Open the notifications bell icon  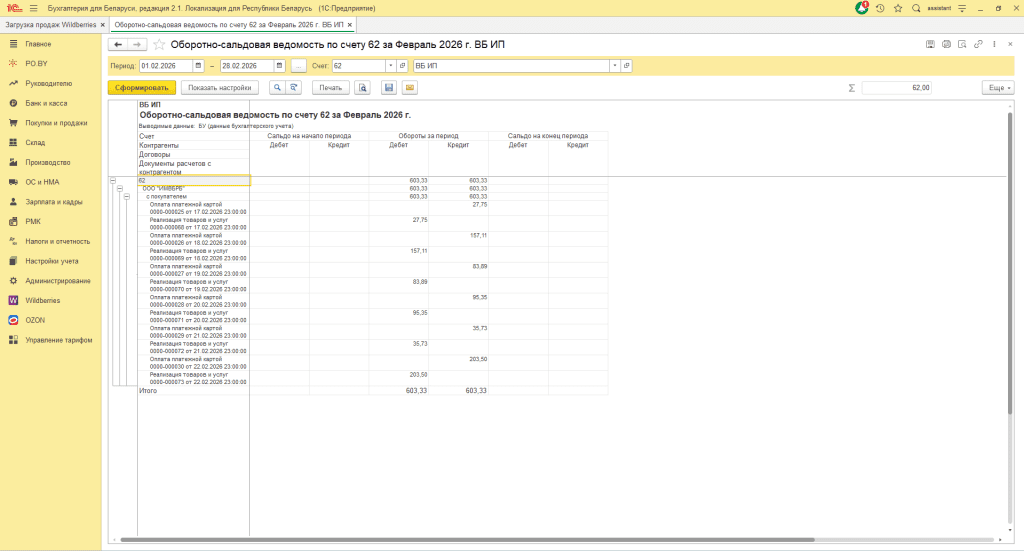862,8
